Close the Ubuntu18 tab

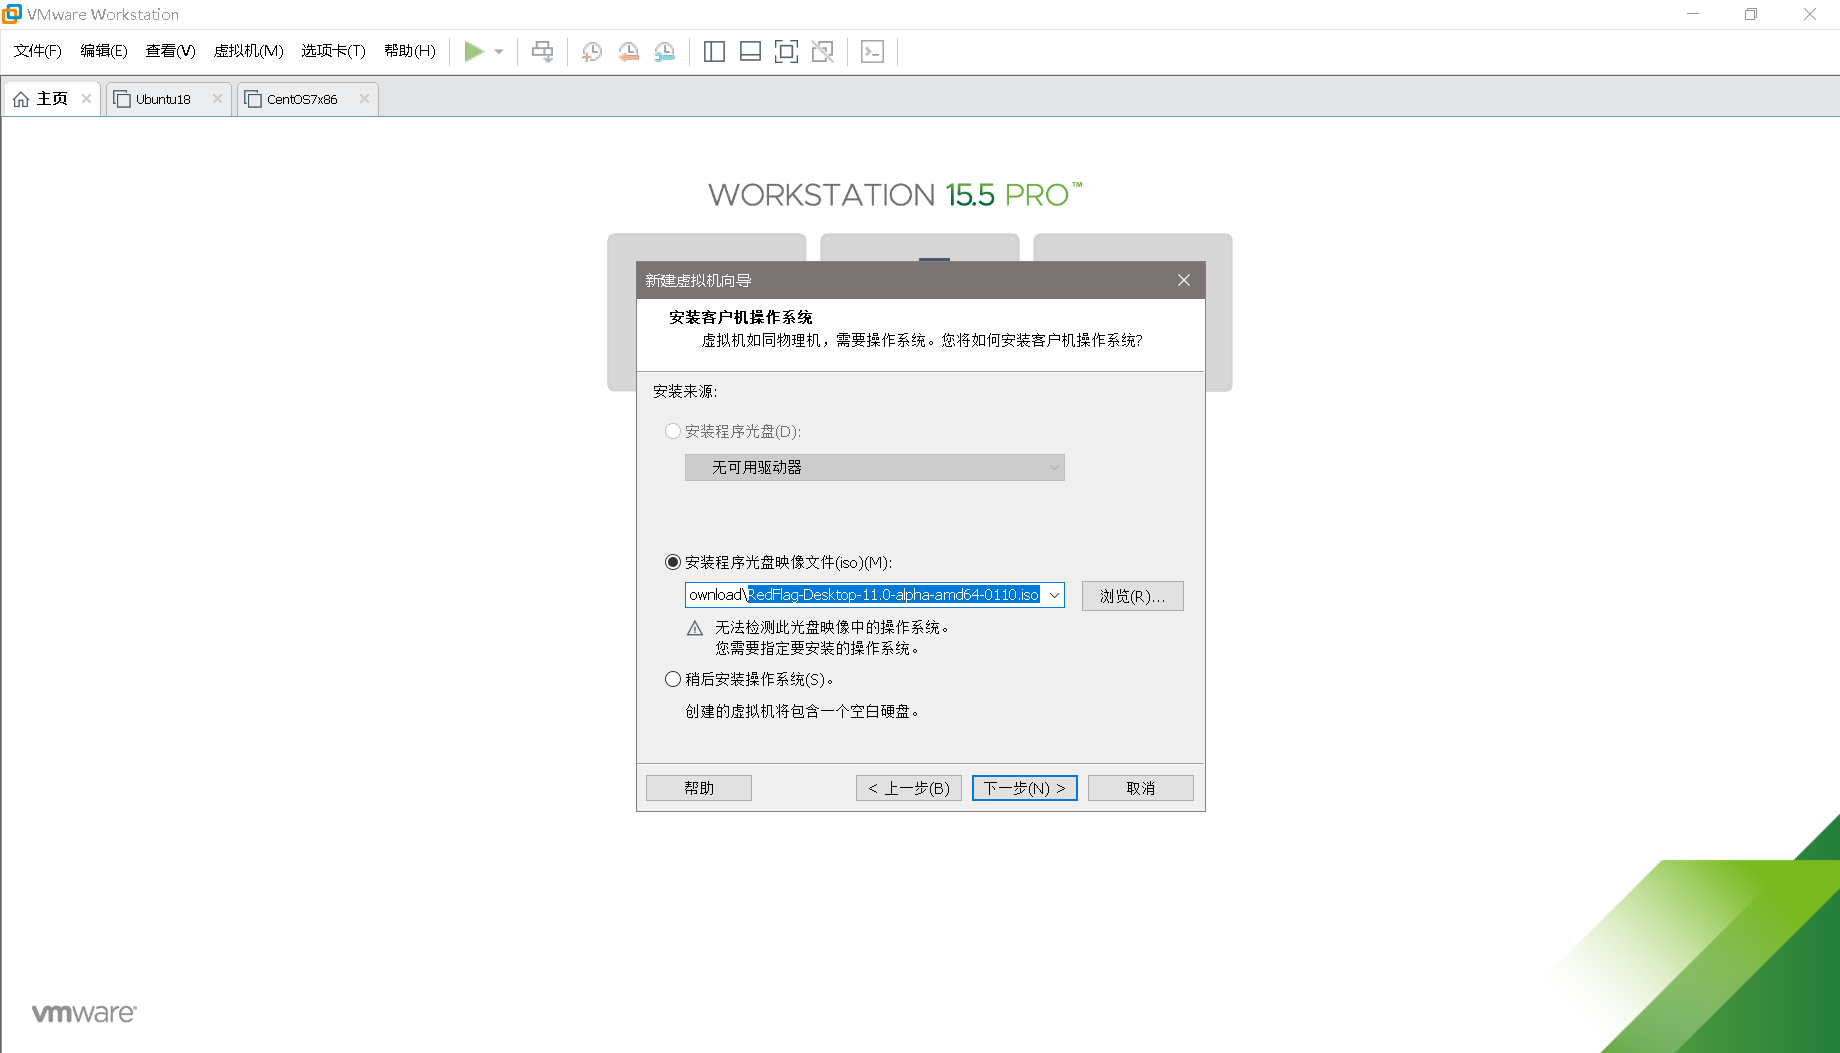point(217,98)
